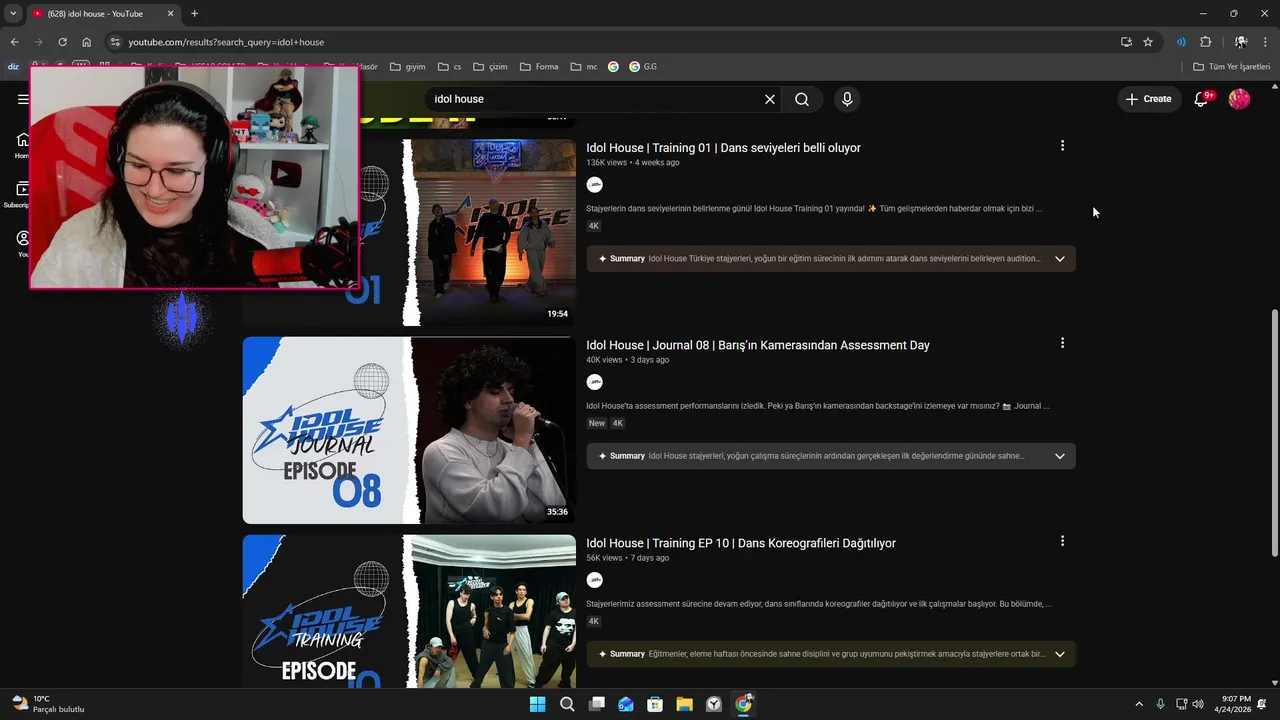The height and width of the screenshot is (720, 1280).
Task: Open the YouTube account avatar menu
Action: pyautogui.click(x=1239, y=99)
